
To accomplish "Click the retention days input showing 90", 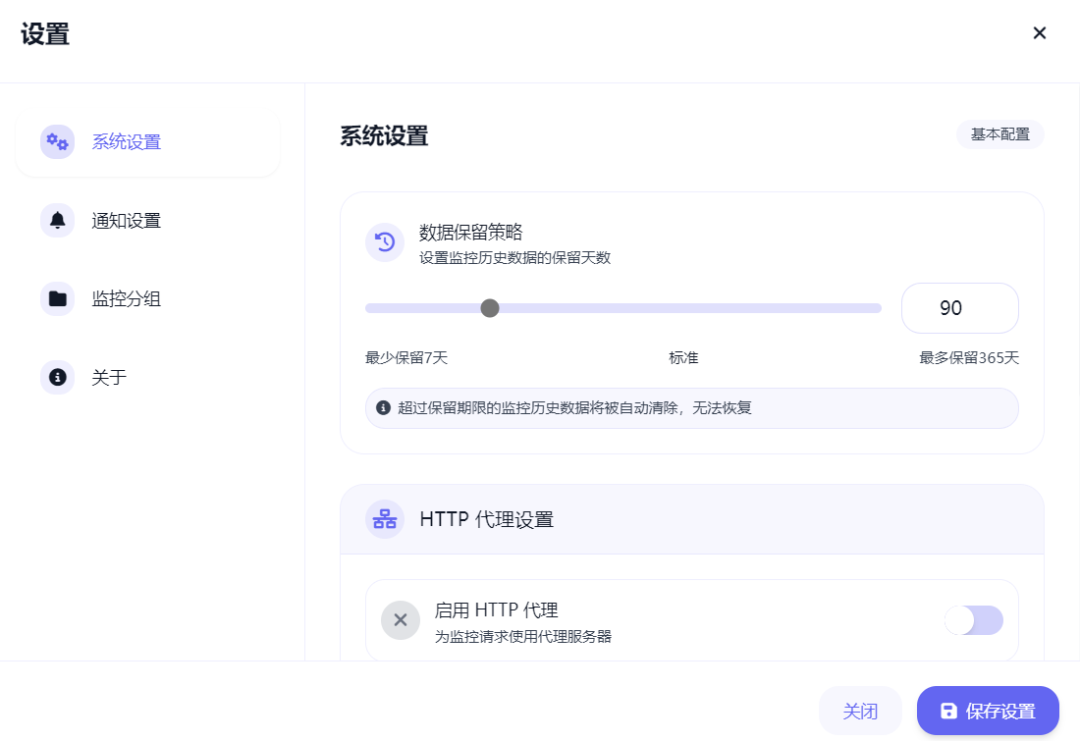I will 959,308.
